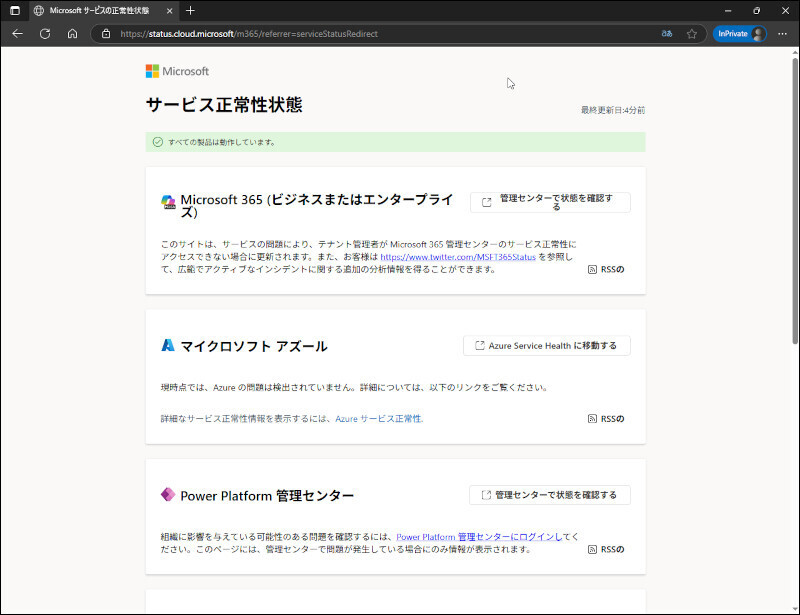The height and width of the screenshot is (615, 800).
Task: Open the browser home page icon
Action: pos(72,34)
